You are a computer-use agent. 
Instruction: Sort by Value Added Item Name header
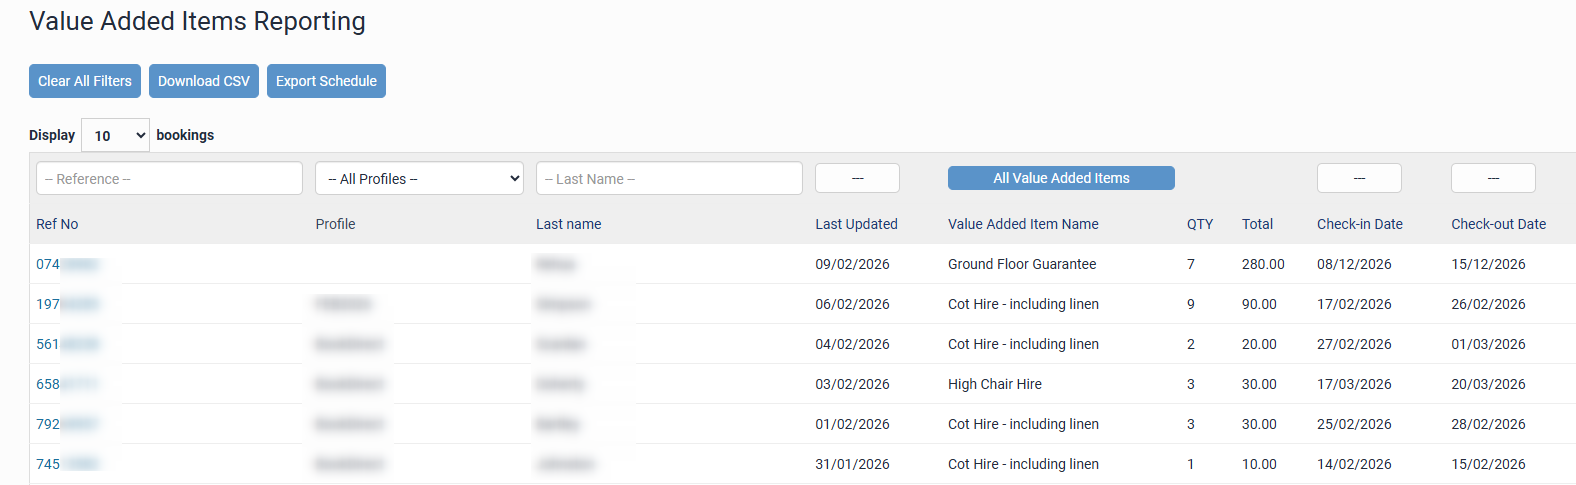click(1023, 224)
